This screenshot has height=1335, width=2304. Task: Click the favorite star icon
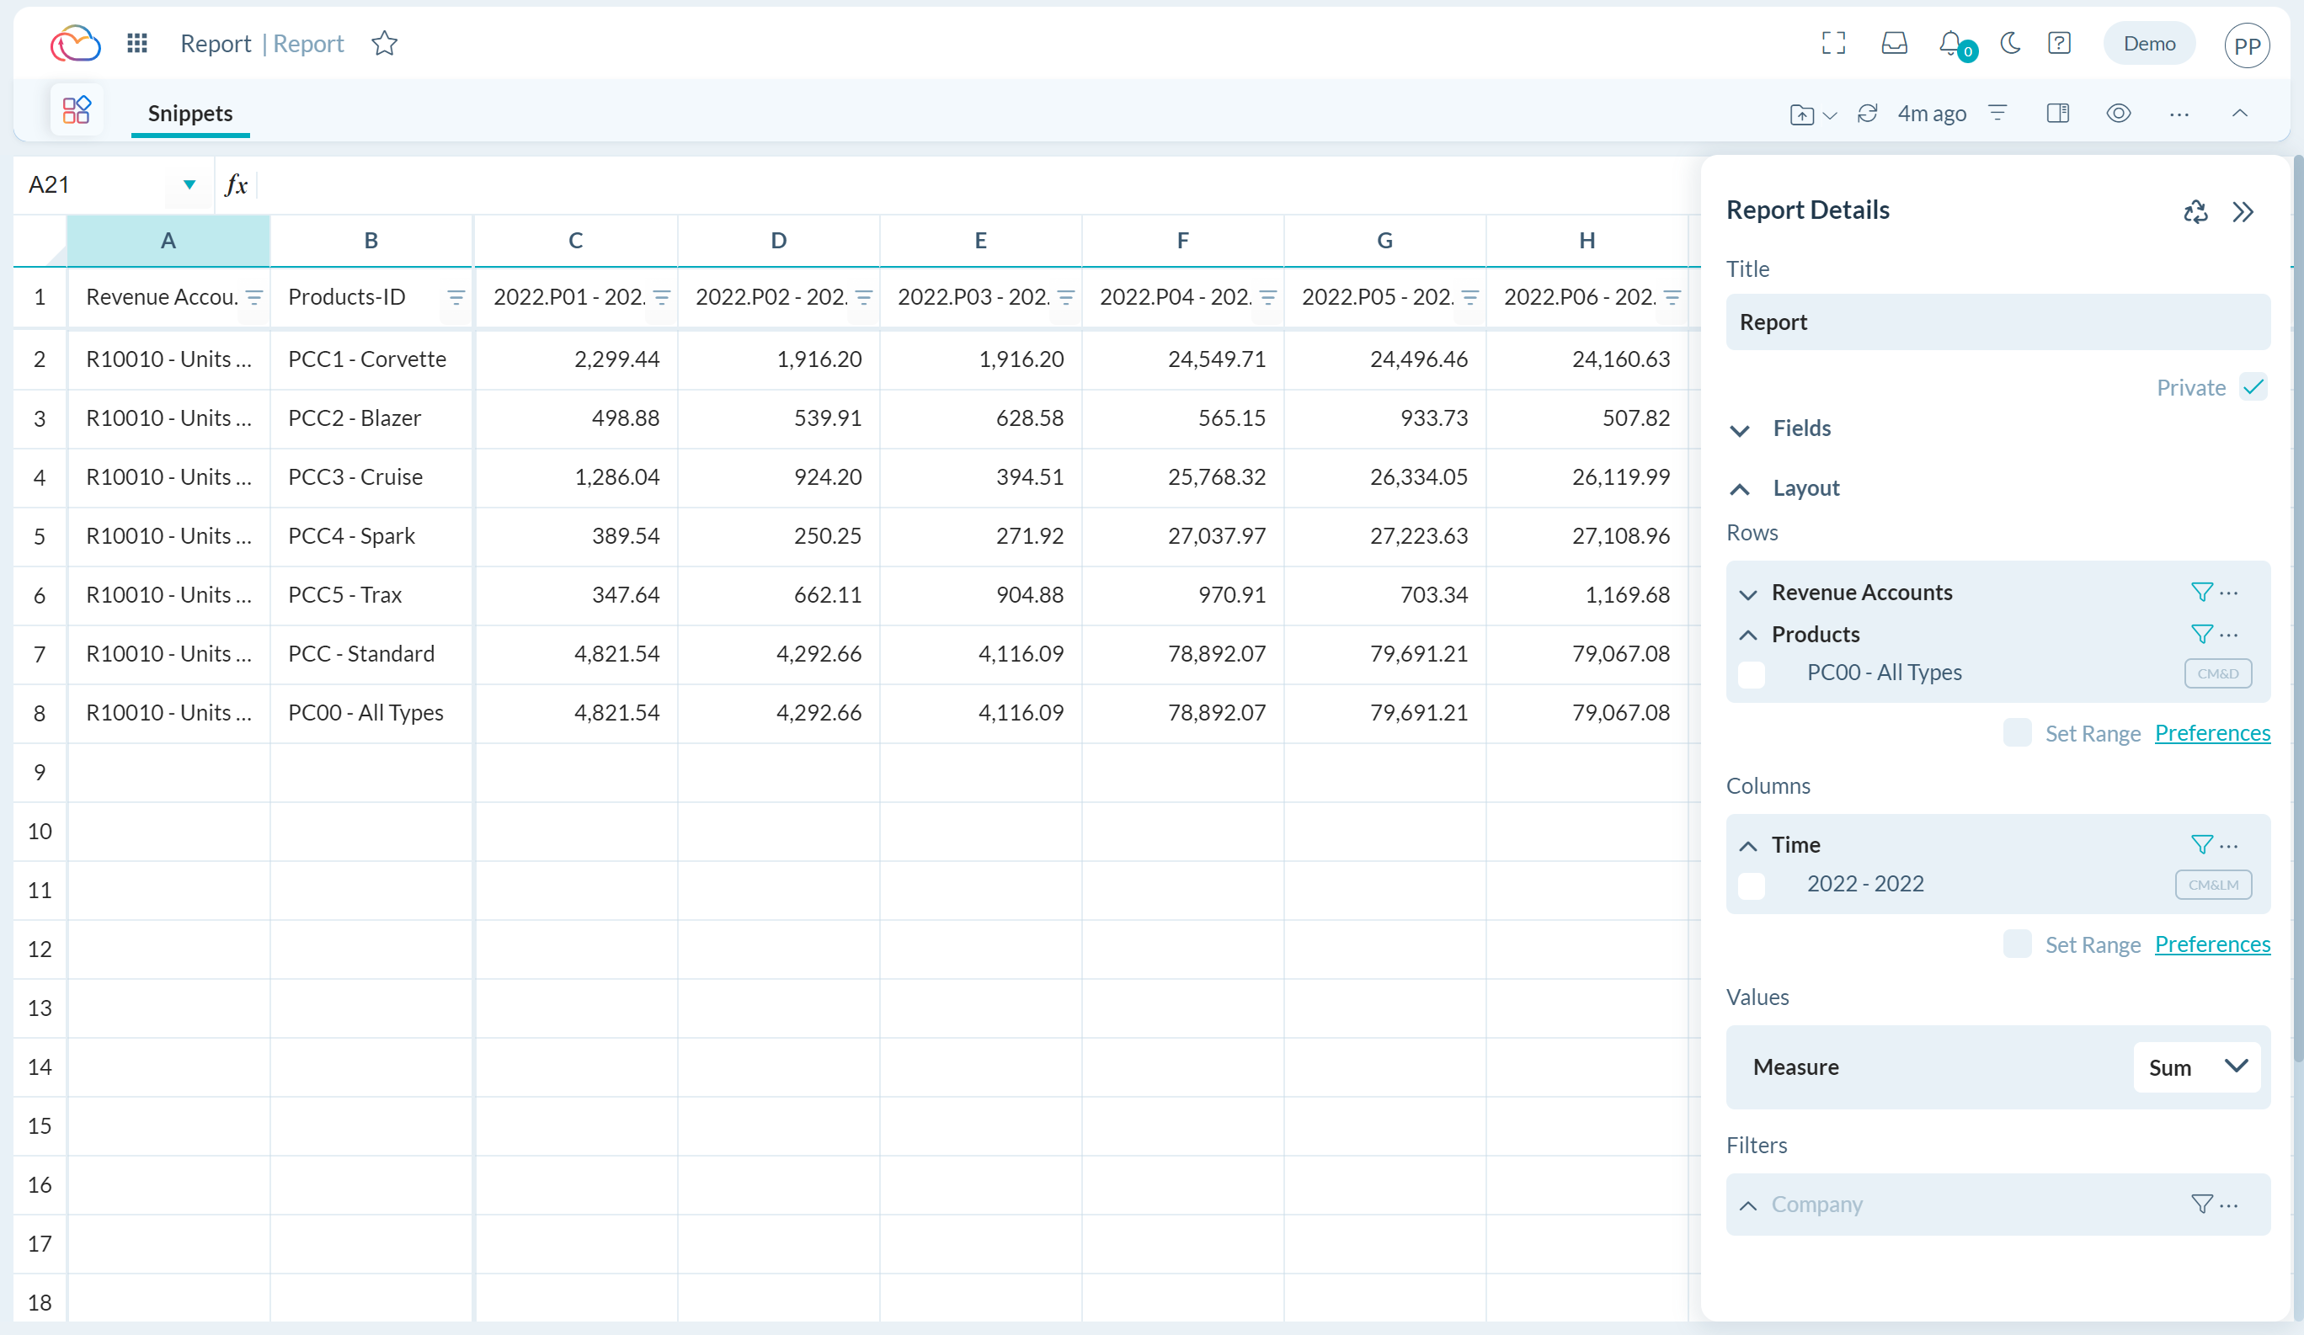pyautogui.click(x=384, y=44)
